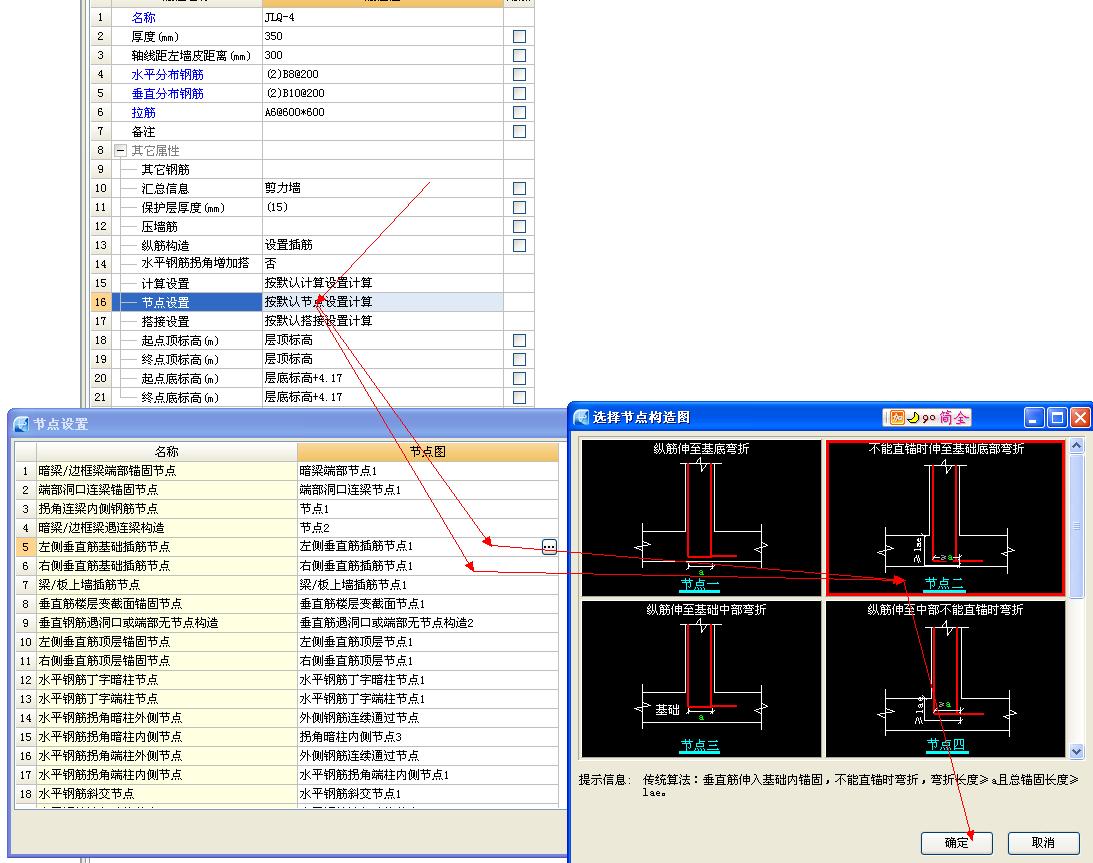
Task: Open the 节点四 link
Action: click(x=946, y=744)
